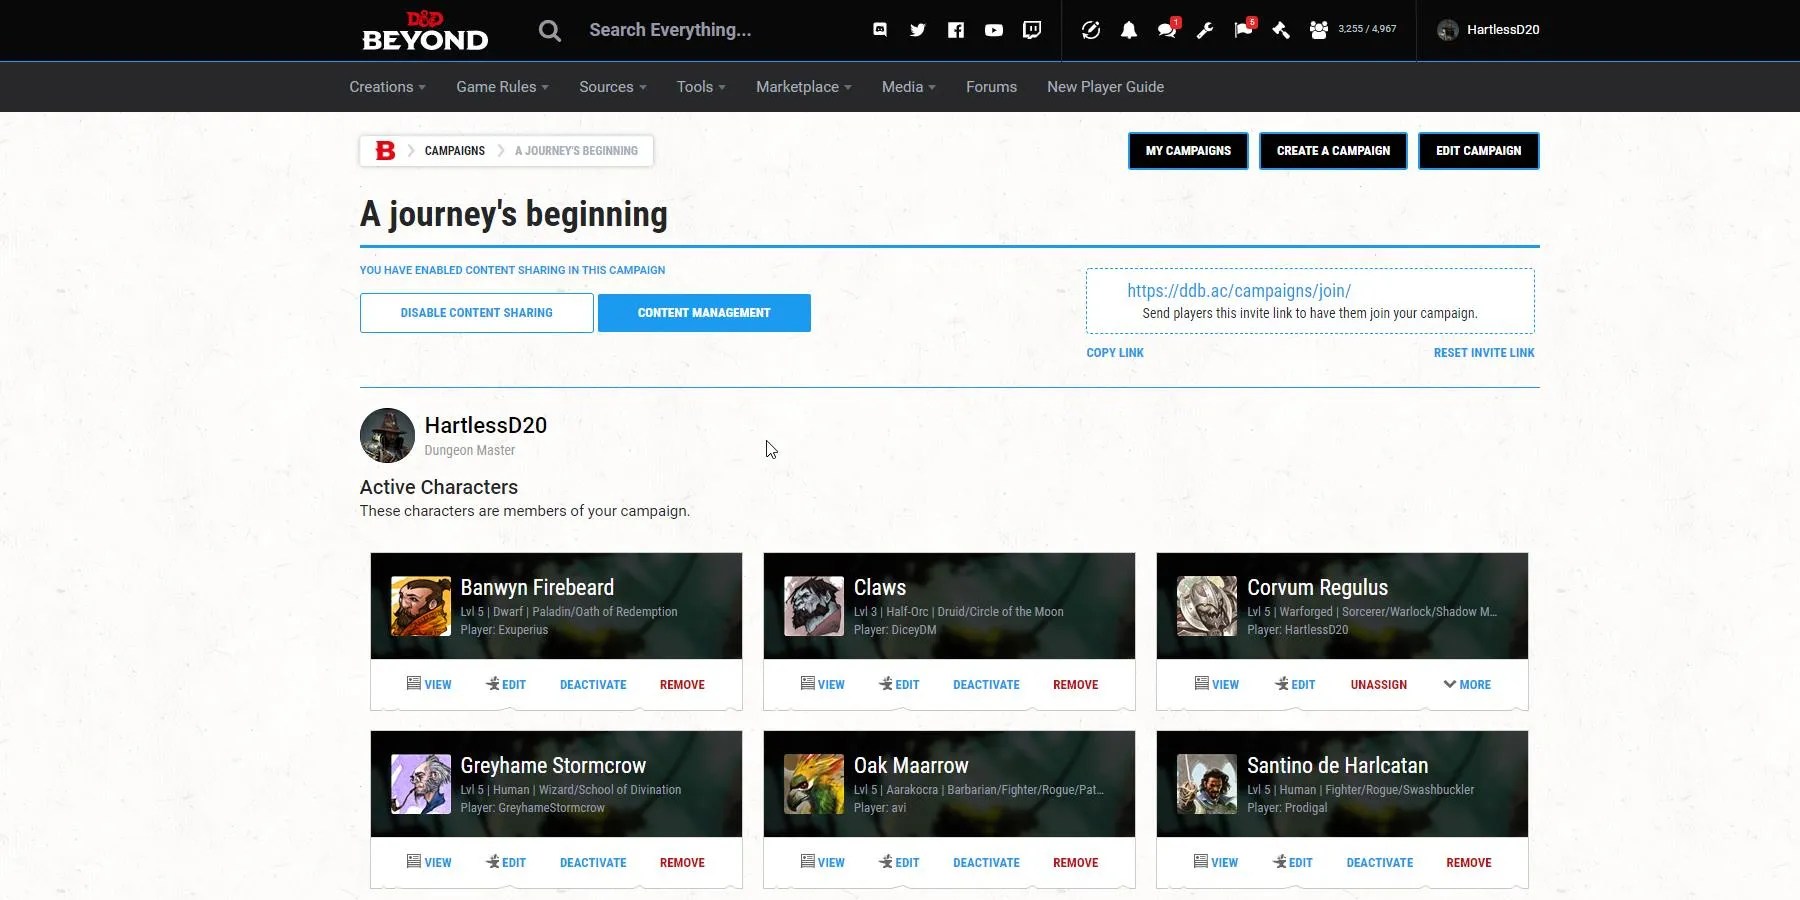This screenshot has height=900, width=1800.
Task: View Greyhame Stormcrow's character sheet
Action: point(429,863)
